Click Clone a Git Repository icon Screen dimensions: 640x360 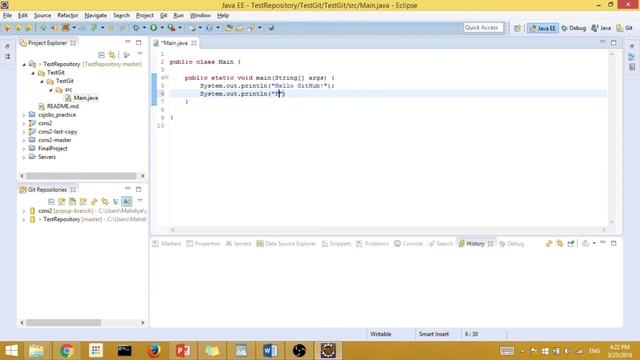72,202
